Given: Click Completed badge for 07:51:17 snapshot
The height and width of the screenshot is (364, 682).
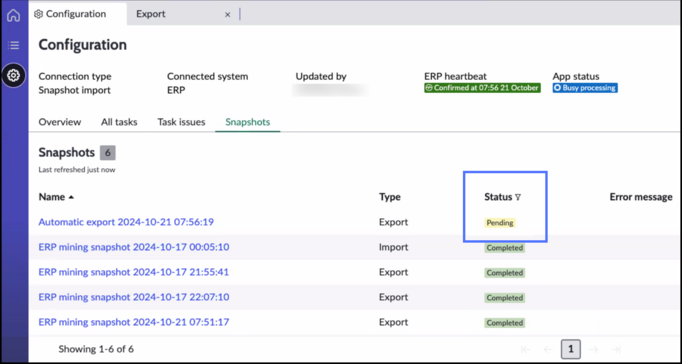Looking at the screenshot, I should pyautogui.click(x=505, y=323).
